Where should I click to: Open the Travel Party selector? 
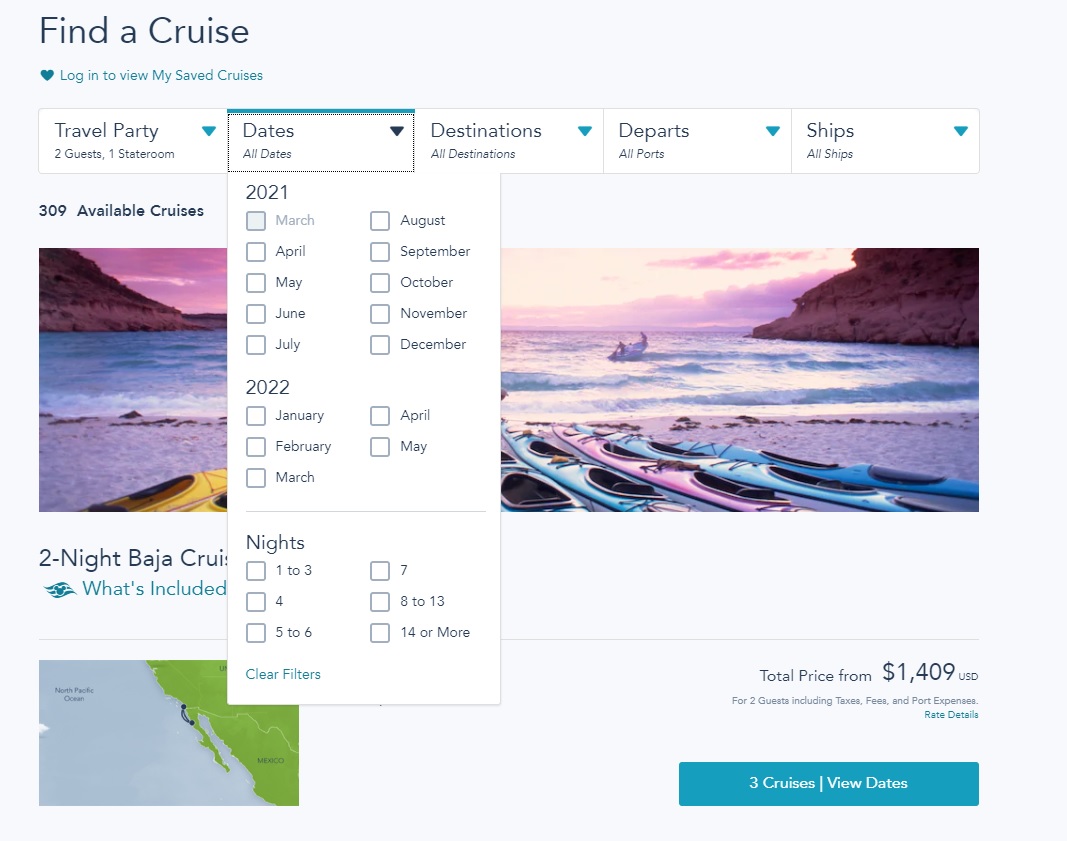[132, 141]
